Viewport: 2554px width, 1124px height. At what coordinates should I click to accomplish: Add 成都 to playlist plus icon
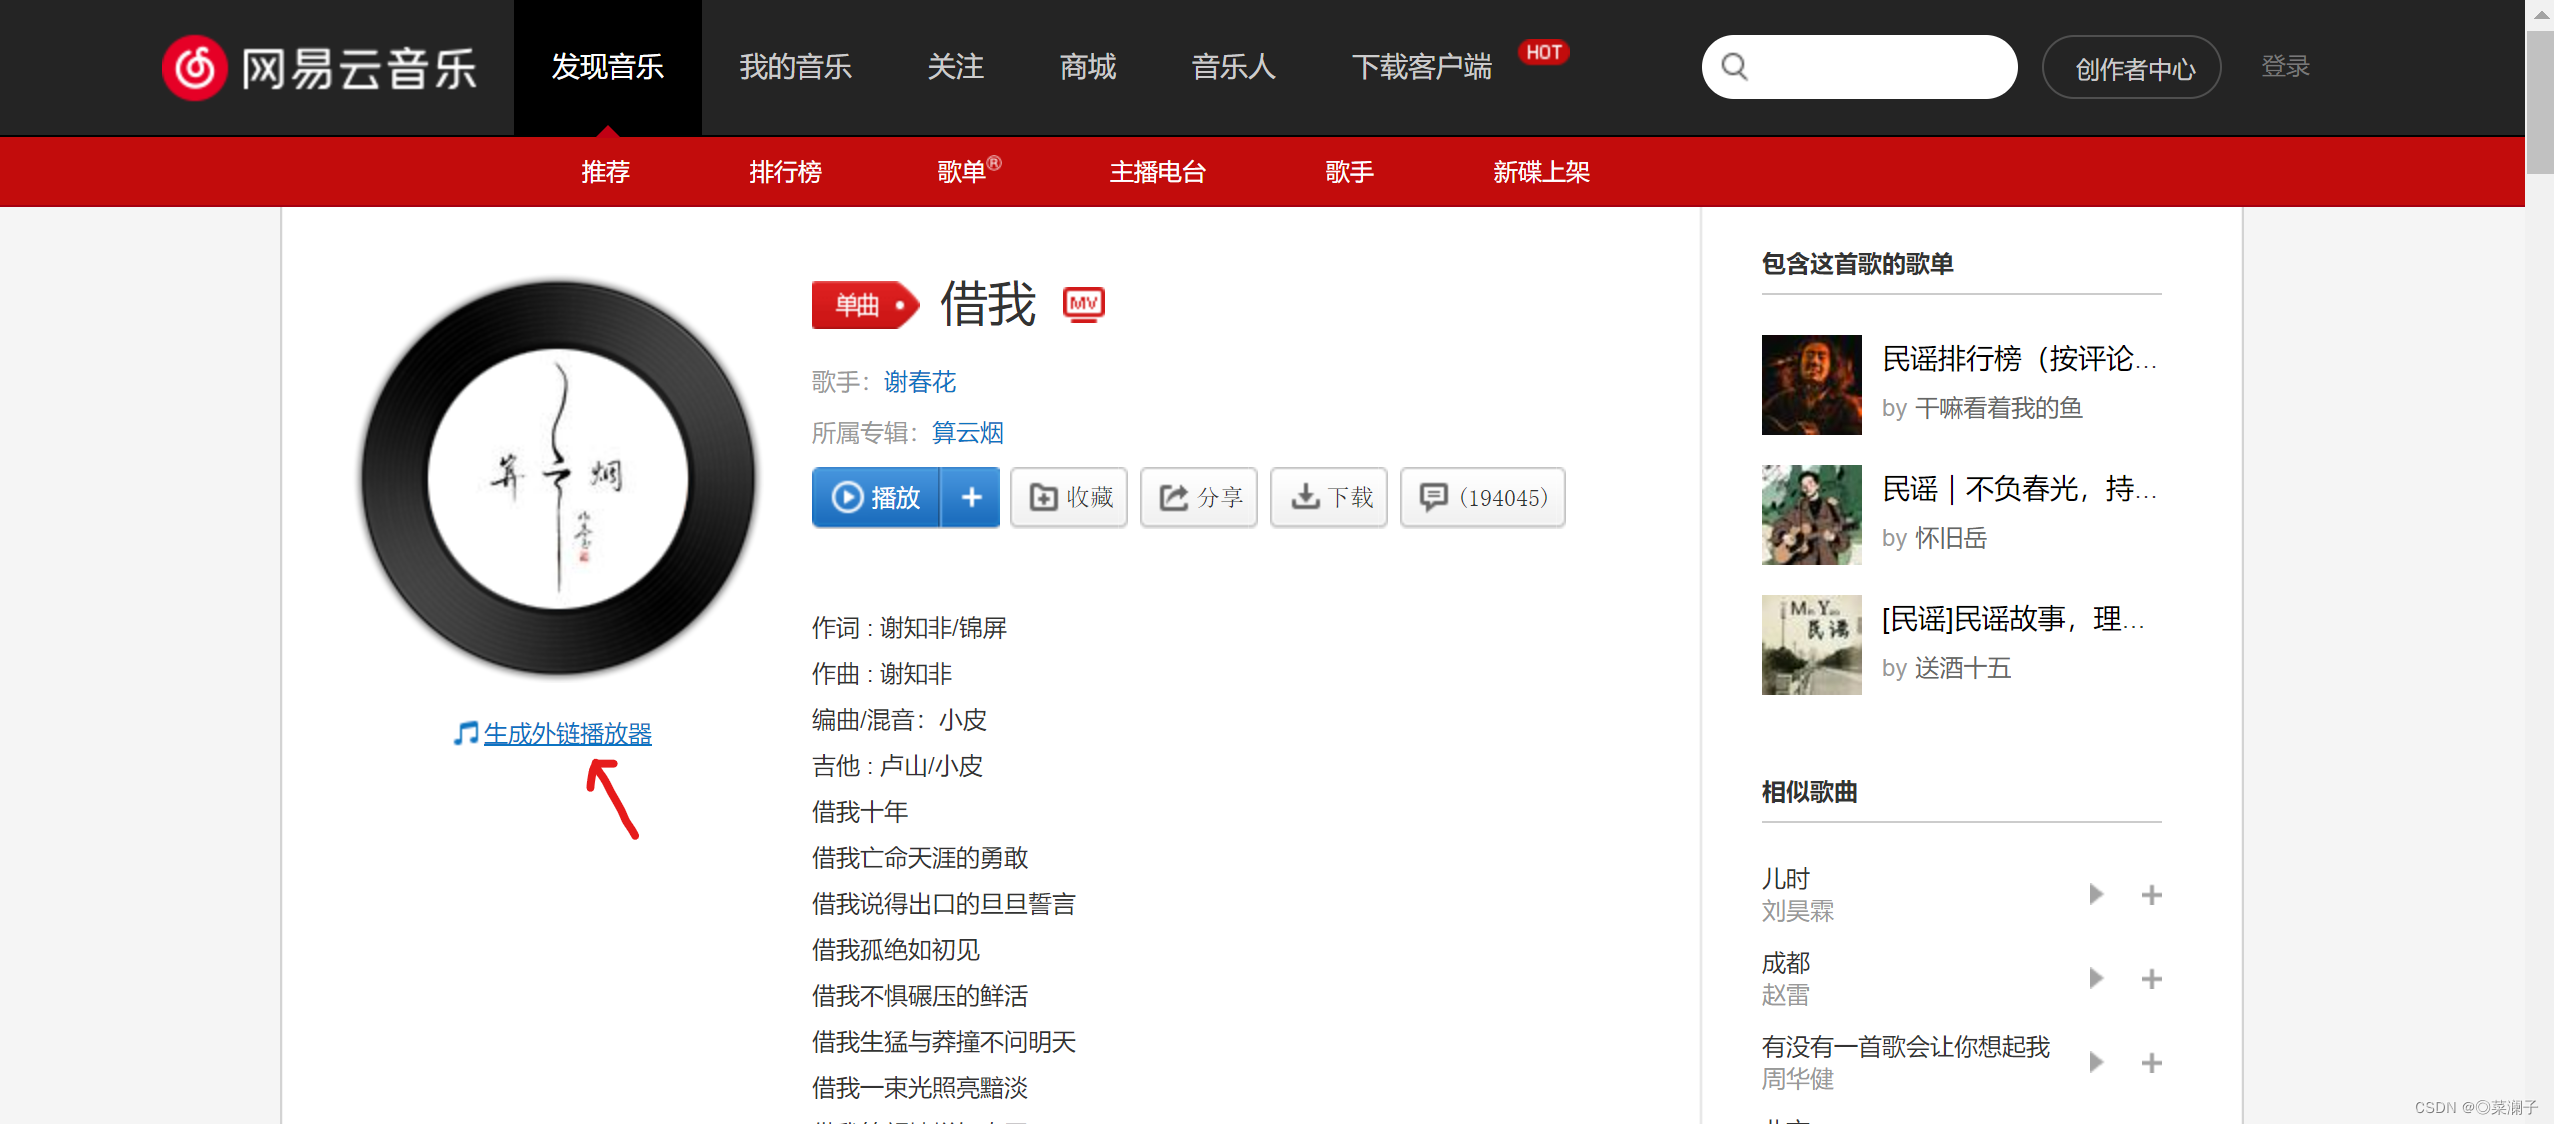click(2152, 978)
